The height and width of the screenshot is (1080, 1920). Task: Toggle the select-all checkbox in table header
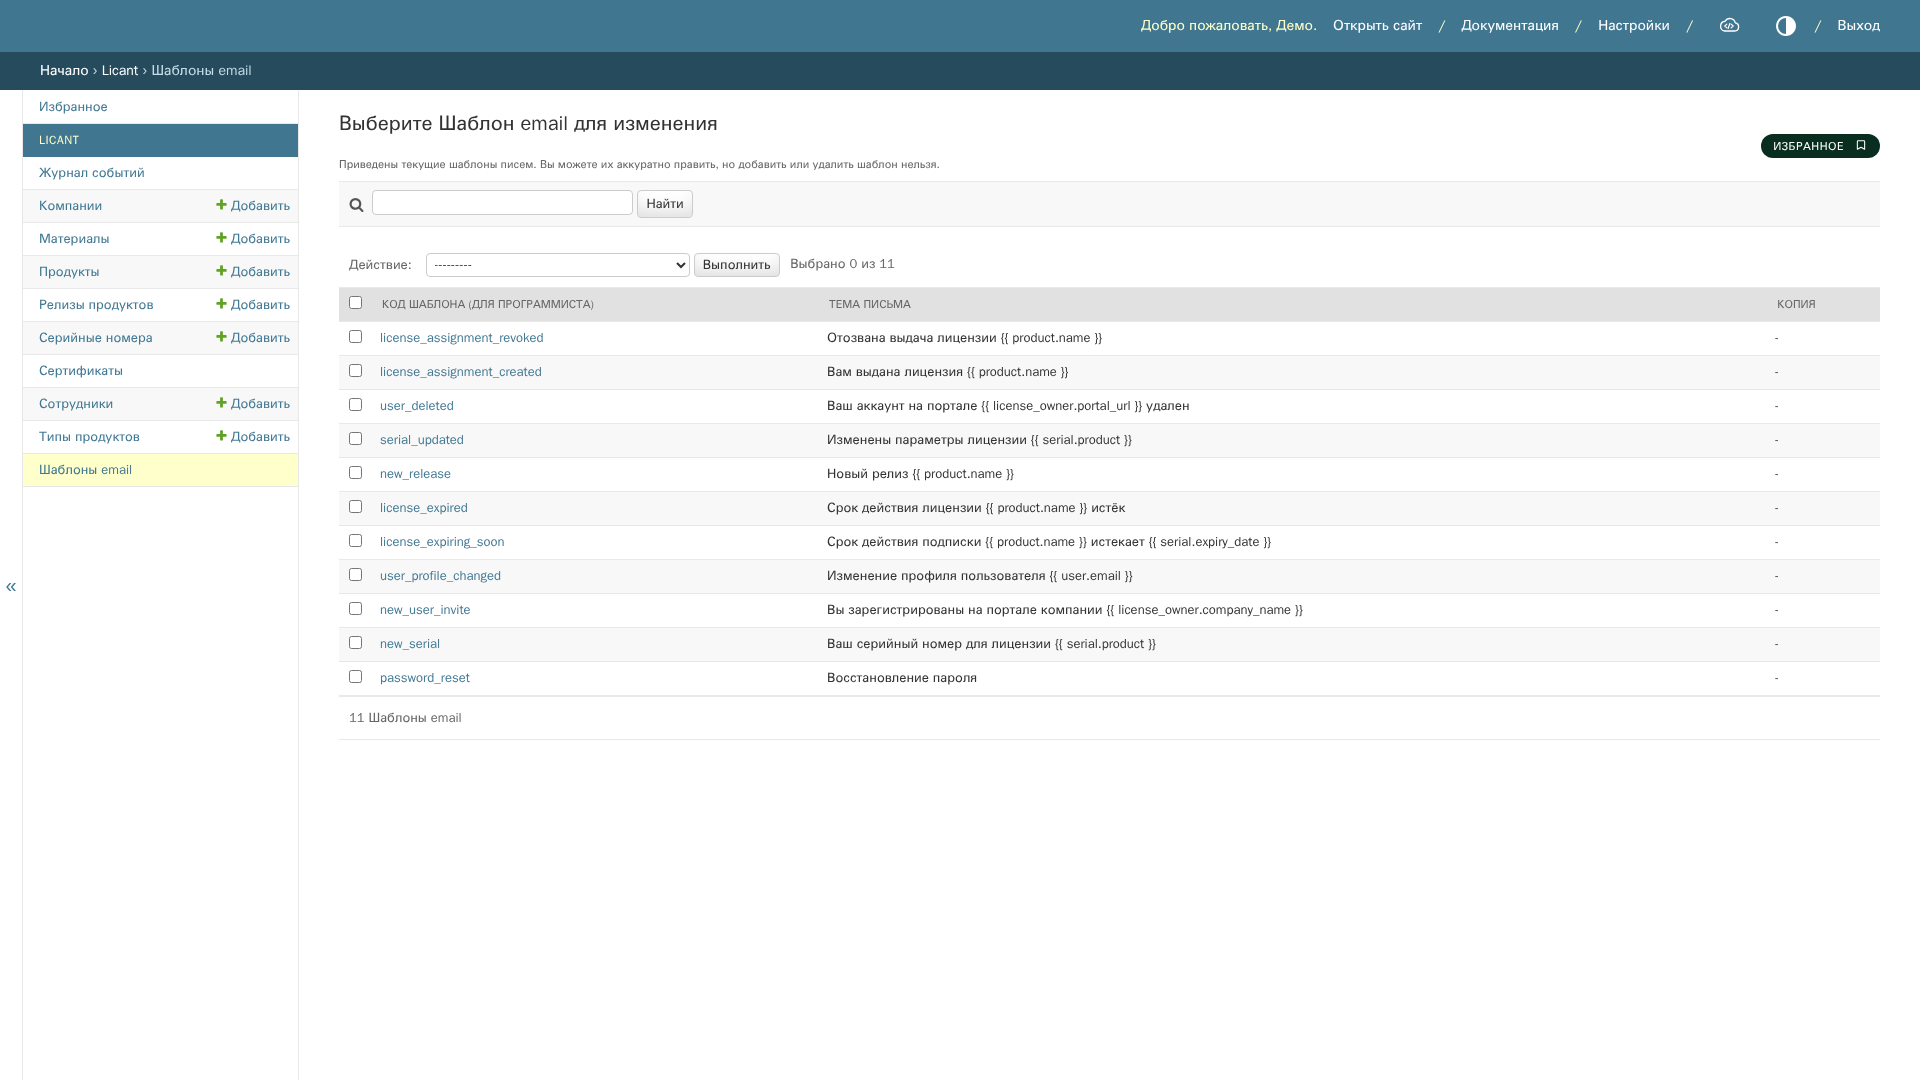click(x=355, y=303)
